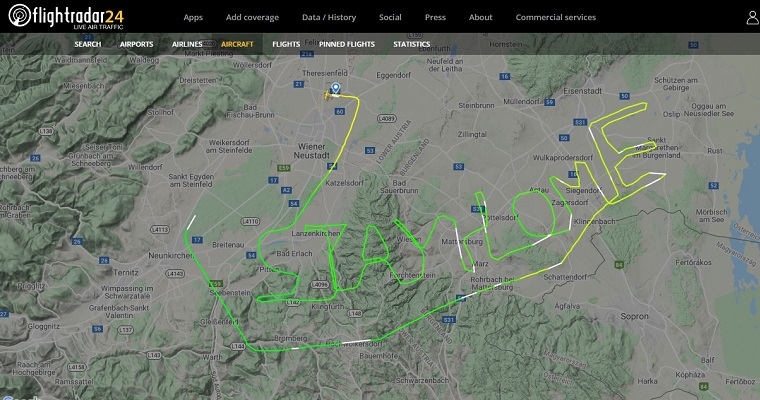Viewport: 760px width, 400px height.
Task: Click the Katzelsdorf map label
Action: pyautogui.click(x=344, y=183)
